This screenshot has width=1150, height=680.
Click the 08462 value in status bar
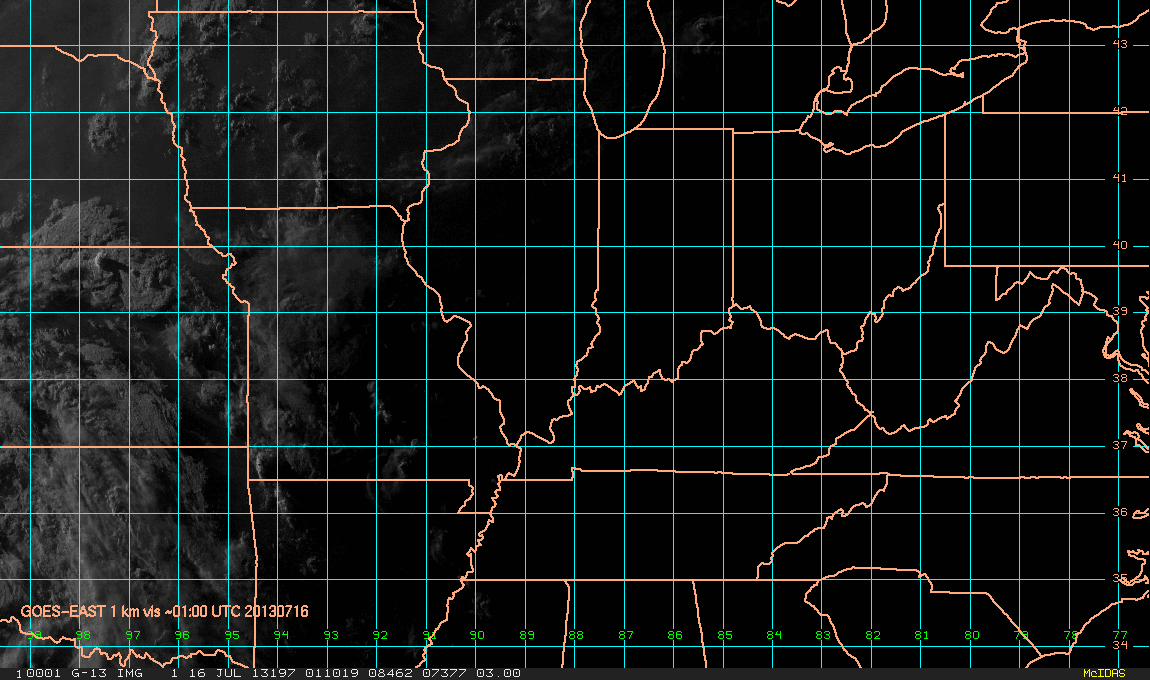click(x=391, y=673)
